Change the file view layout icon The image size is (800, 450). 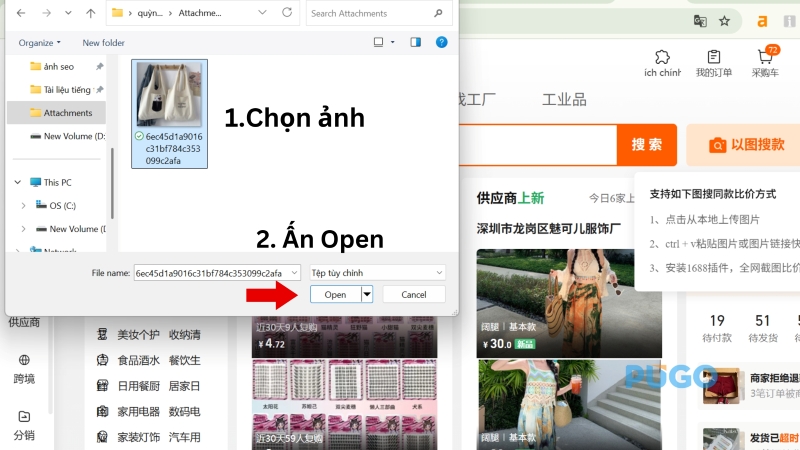tap(378, 42)
